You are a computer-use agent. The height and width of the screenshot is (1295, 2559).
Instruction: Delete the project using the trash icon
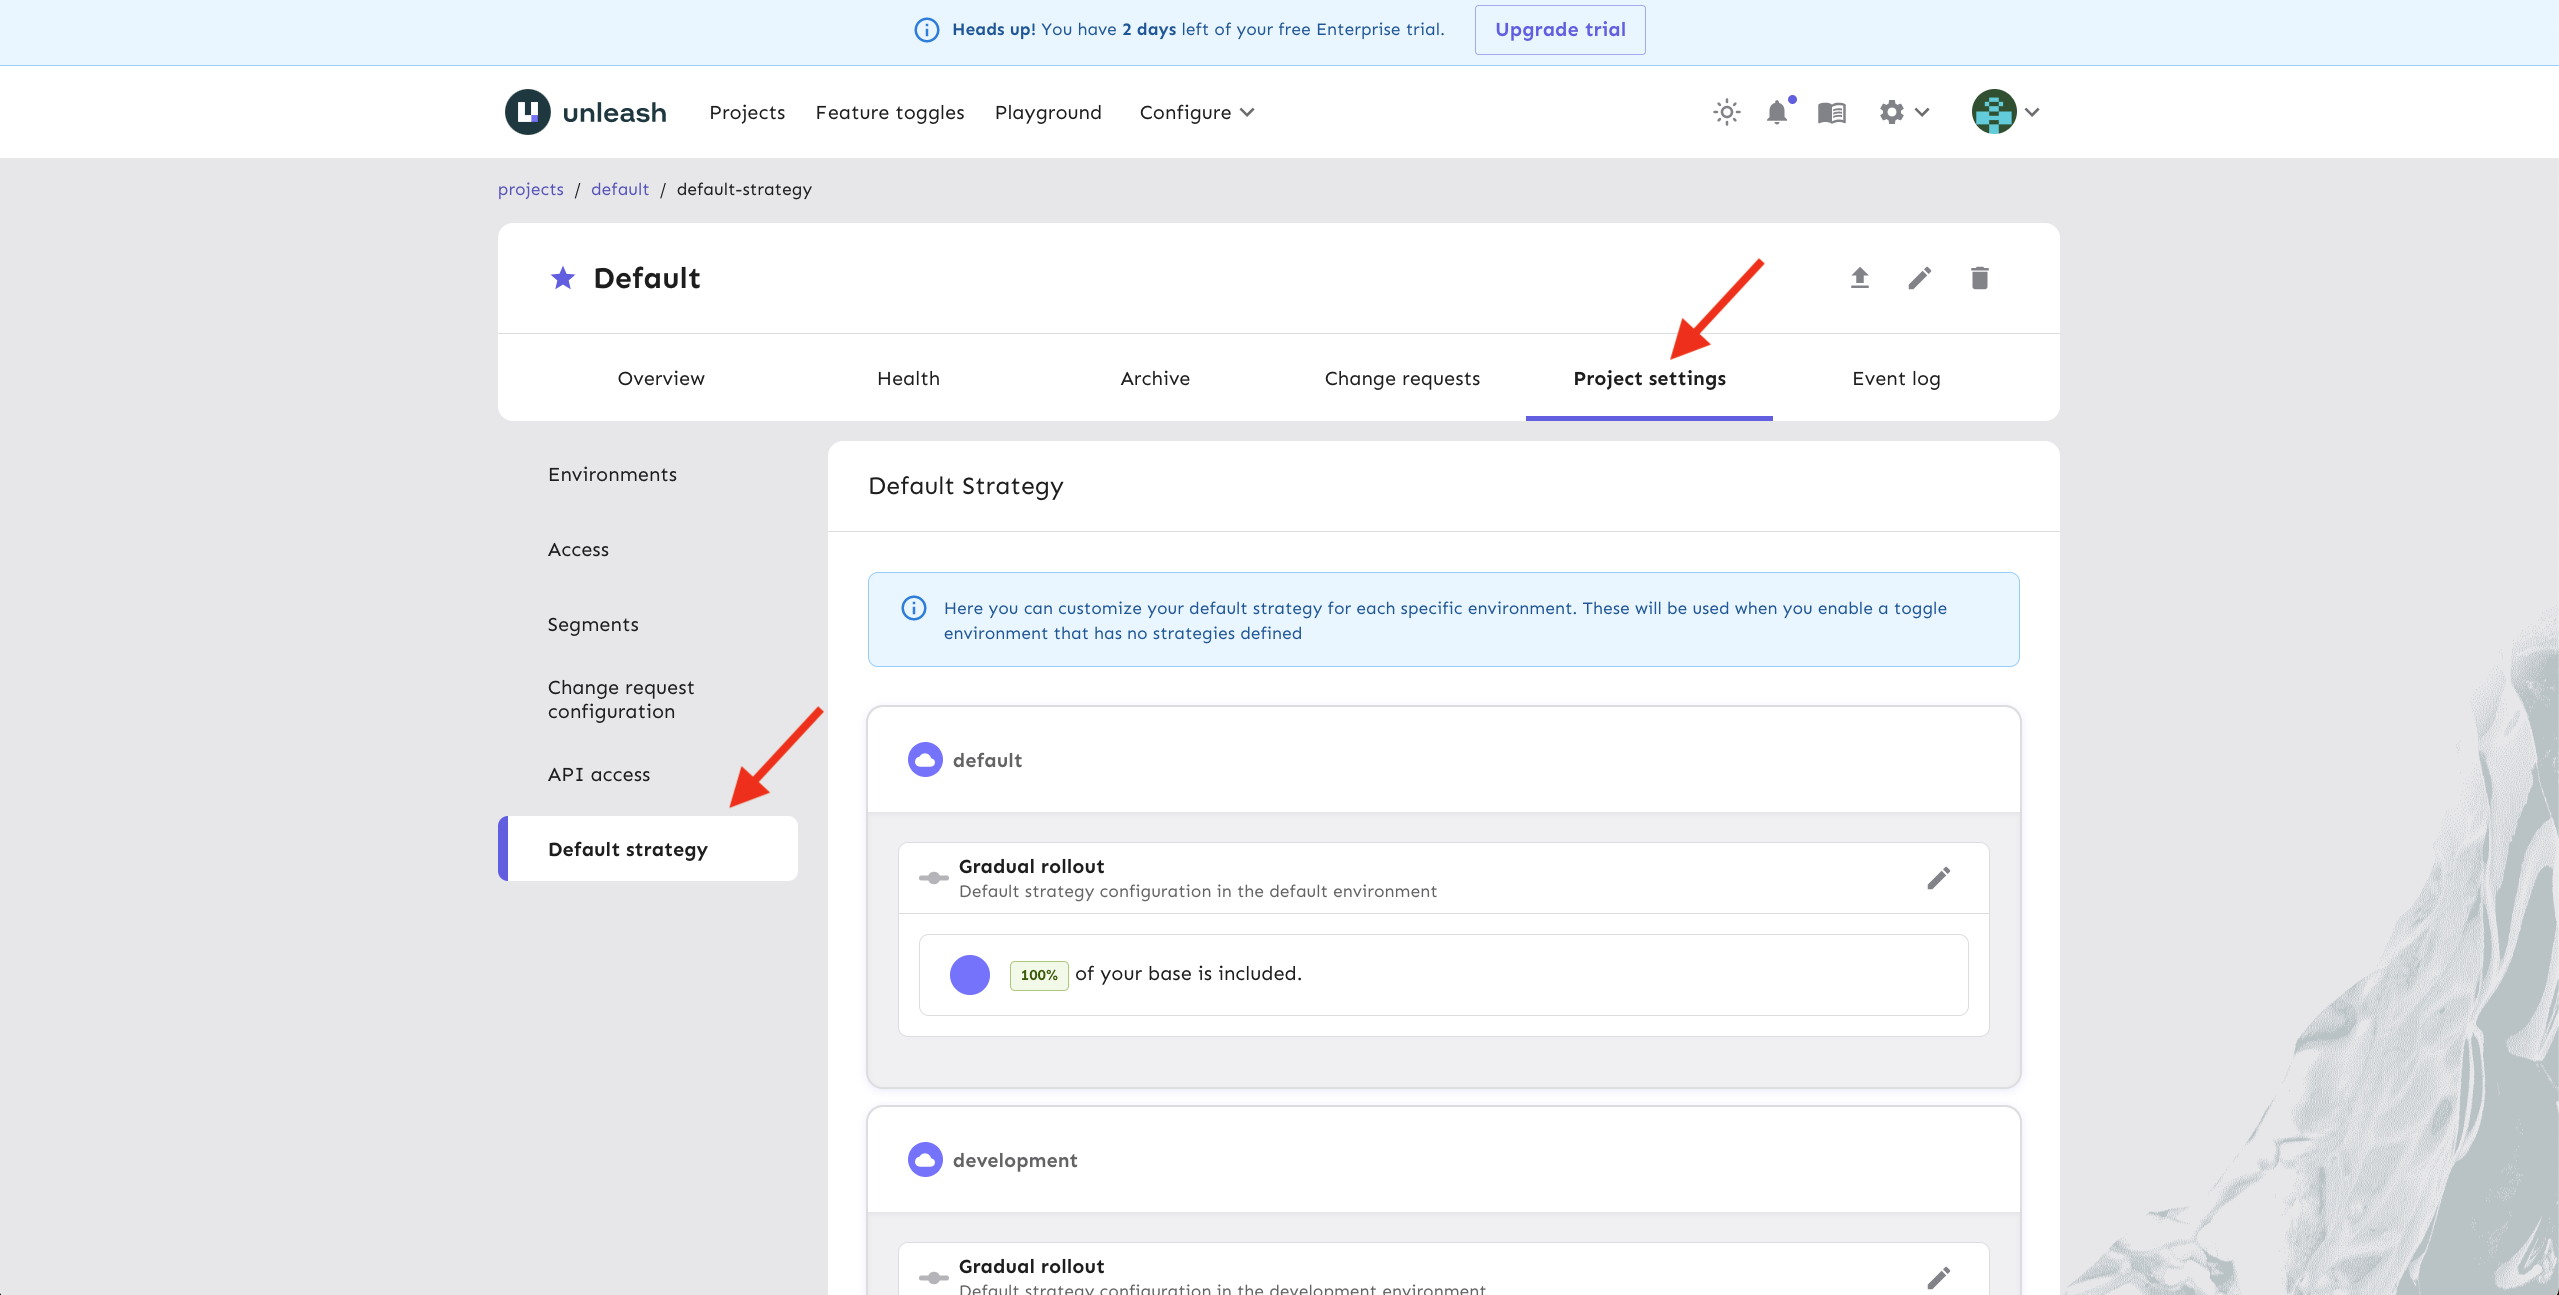pyautogui.click(x=1979, y=278)
